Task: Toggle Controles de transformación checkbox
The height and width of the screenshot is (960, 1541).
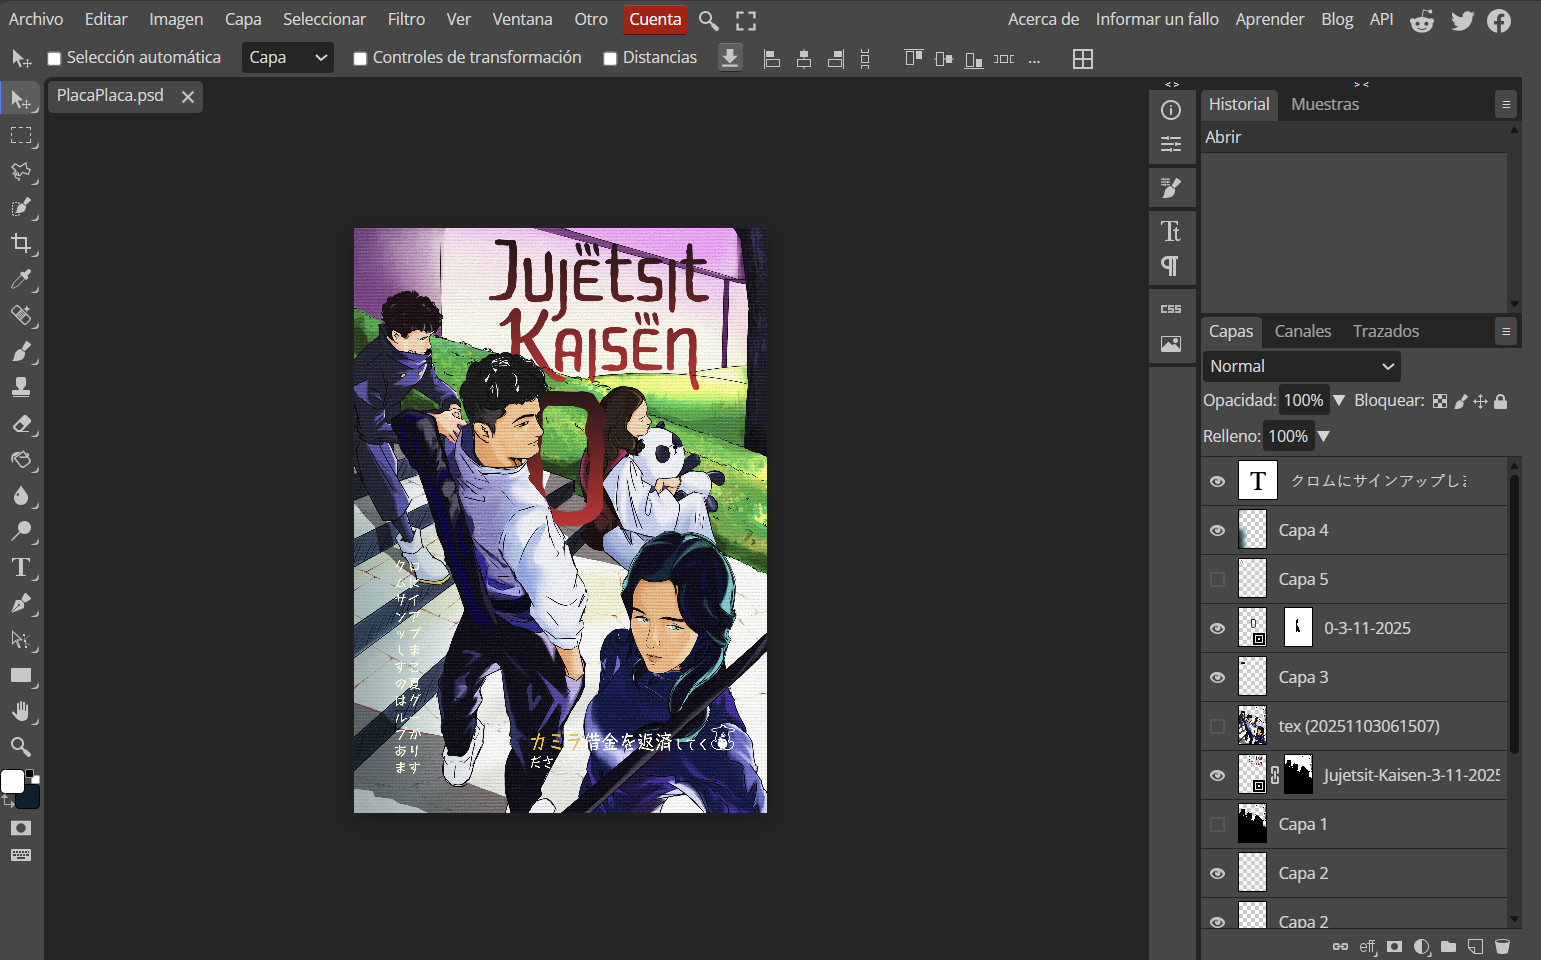Action: (360, 59)
